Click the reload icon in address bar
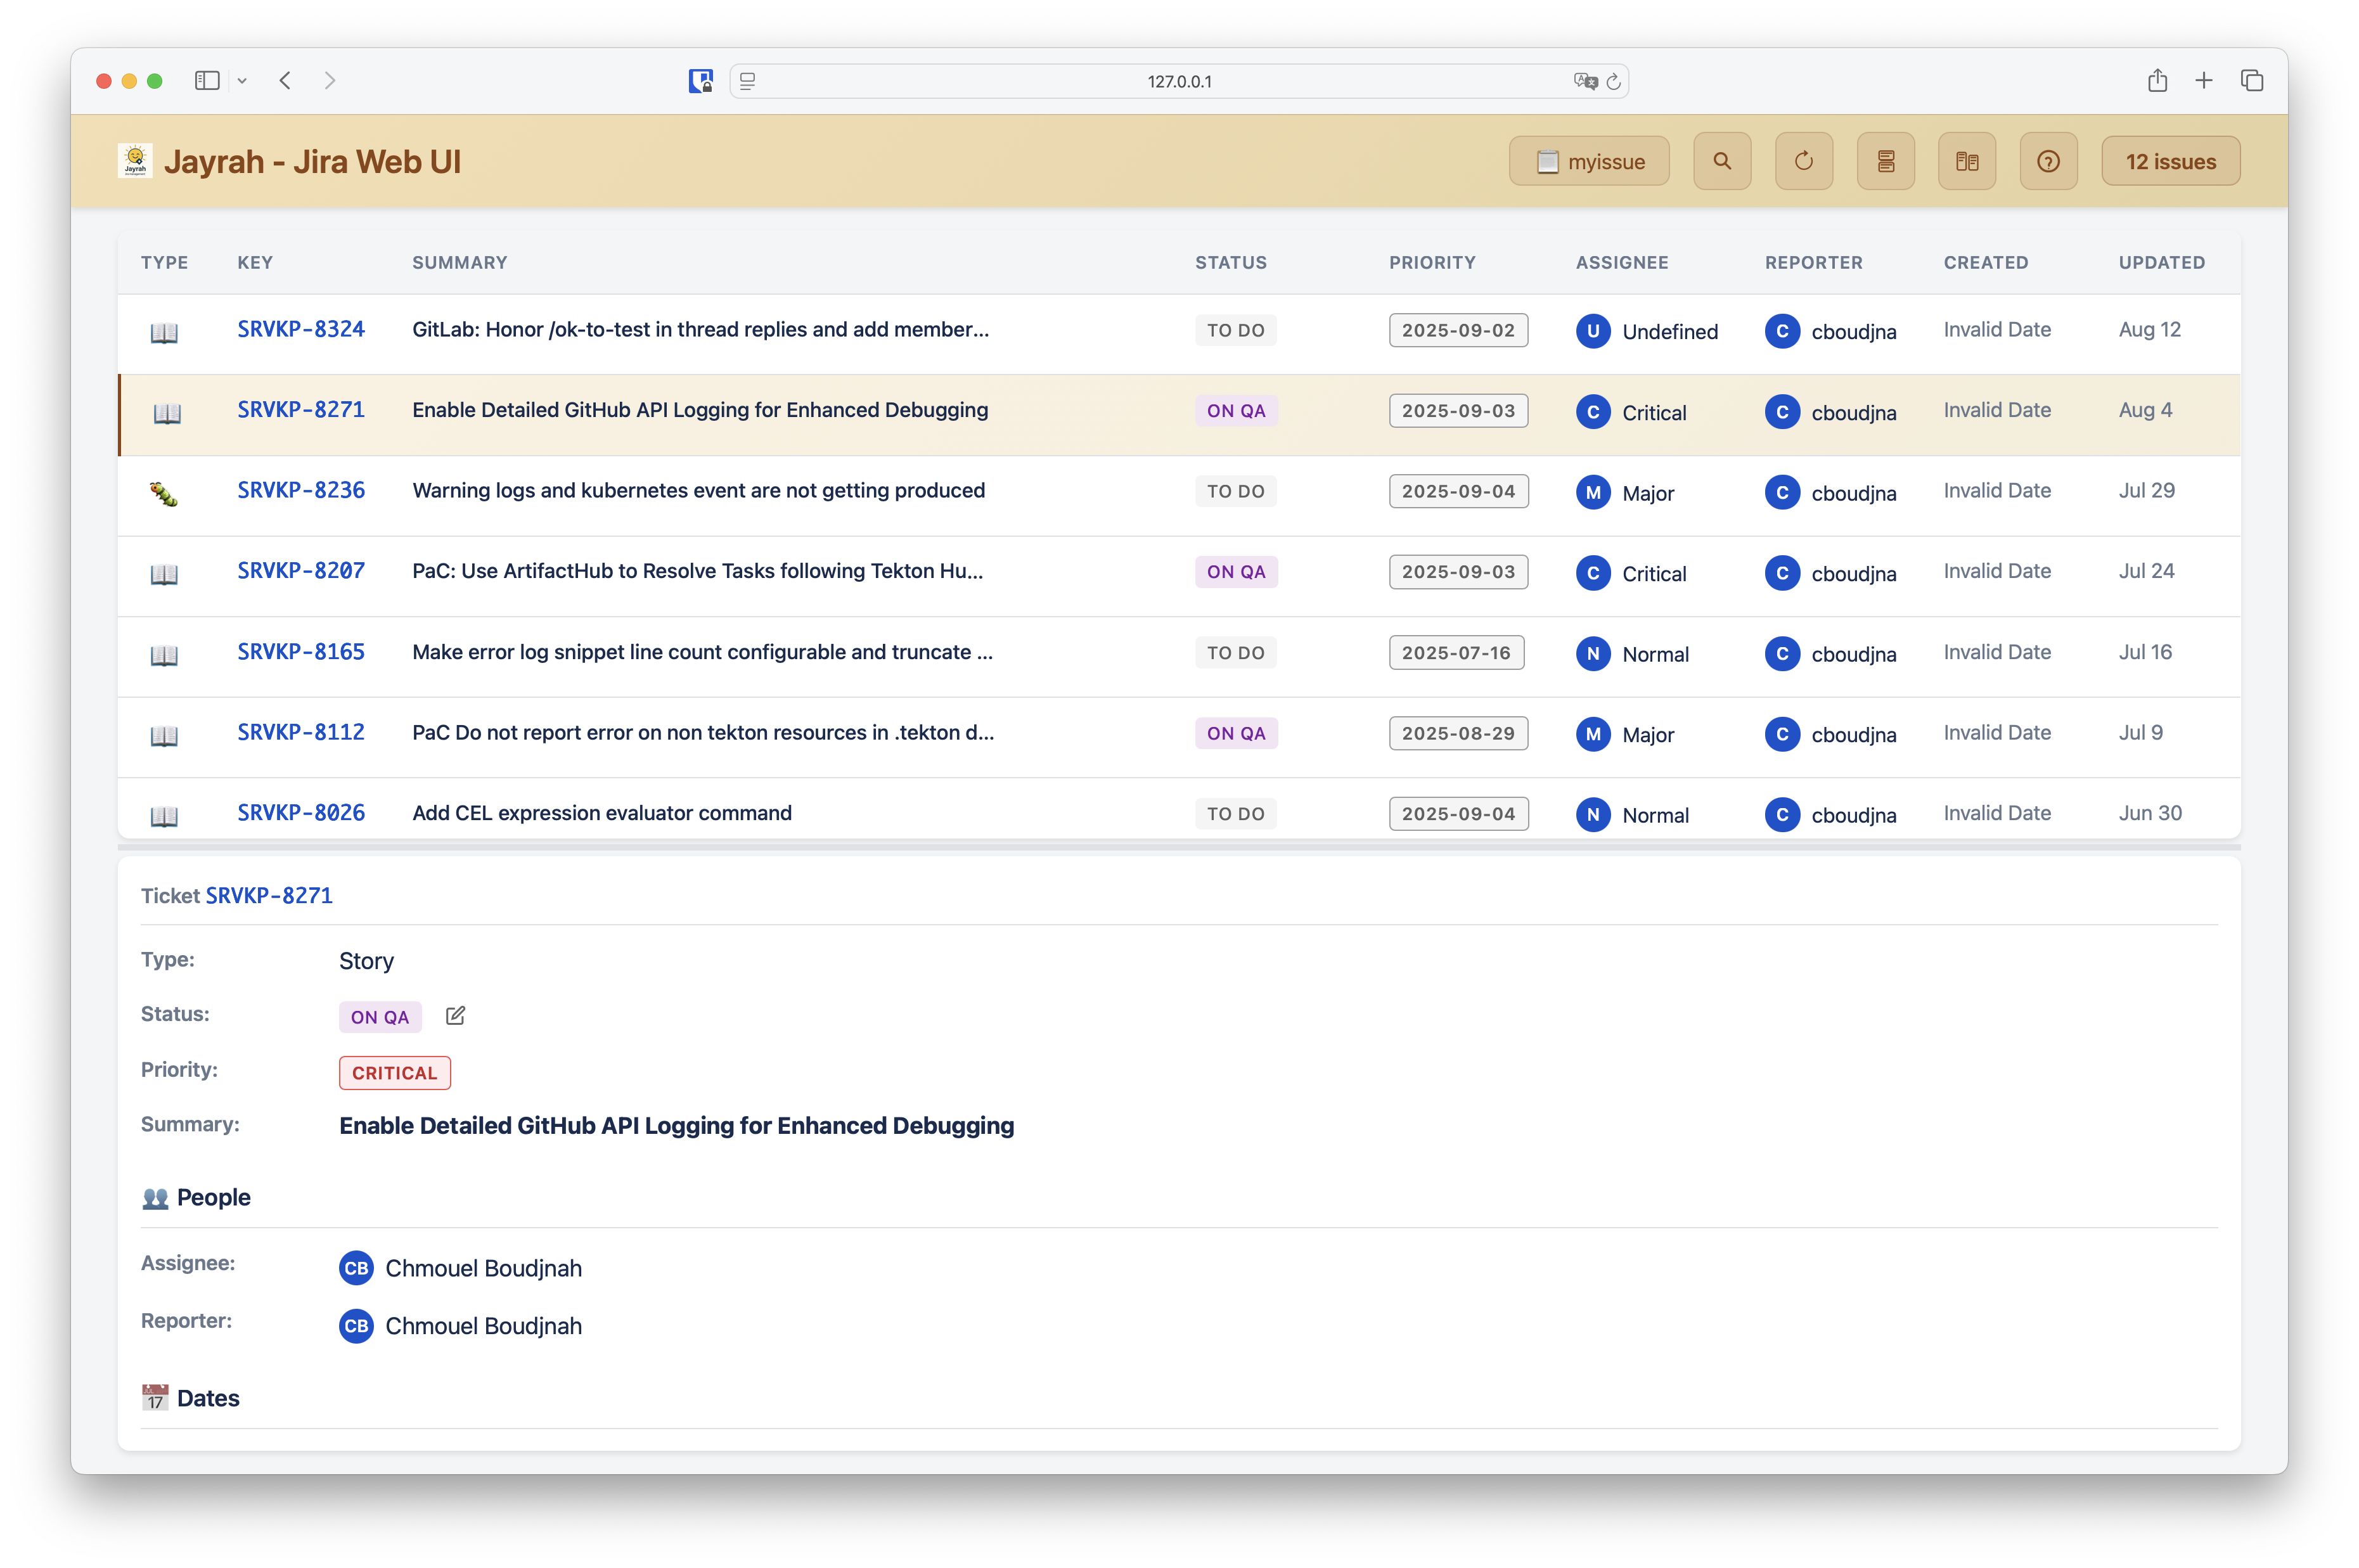Viewport: 2359px width, 1568px height. pyautogui.click(x=1613, y=81)
